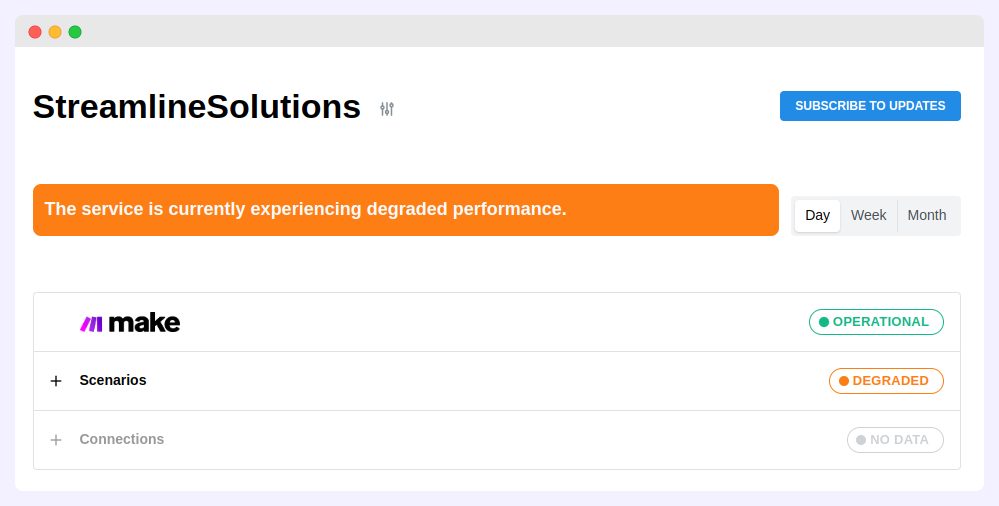Click the orange dot in Degraded badge
This screenshot has width=999, height=506.
(x=844, y=381)
